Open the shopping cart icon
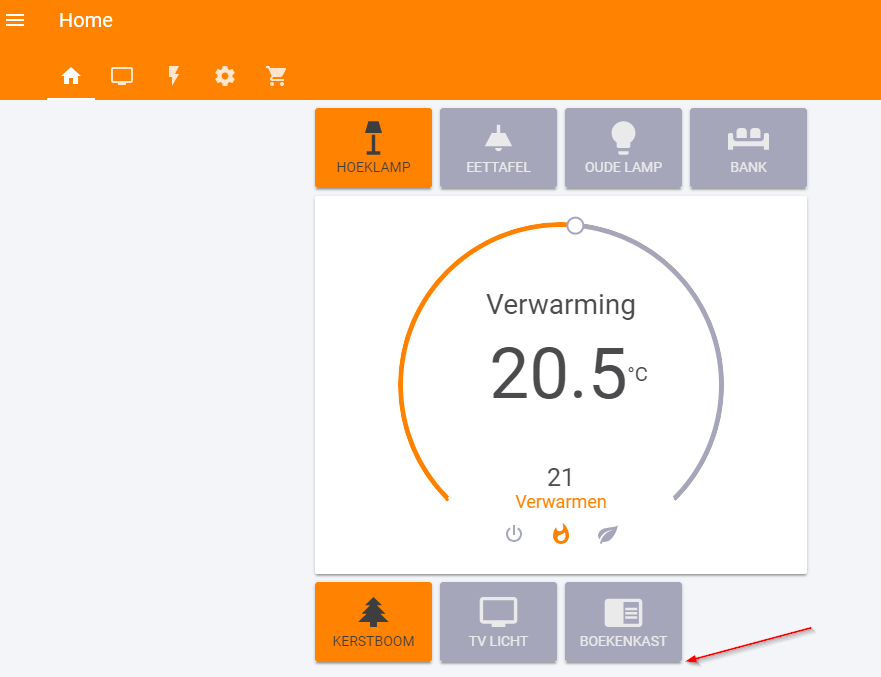 [x=277, y=75]
